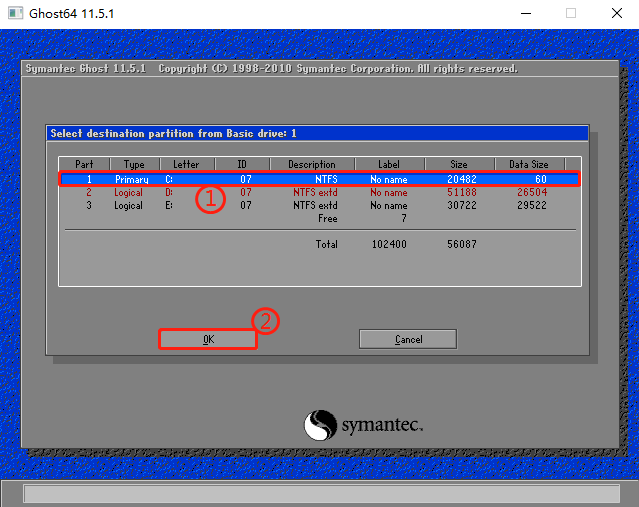Click NTFS extd description in E: row
639x507 pixels.
tap(315, 205)
